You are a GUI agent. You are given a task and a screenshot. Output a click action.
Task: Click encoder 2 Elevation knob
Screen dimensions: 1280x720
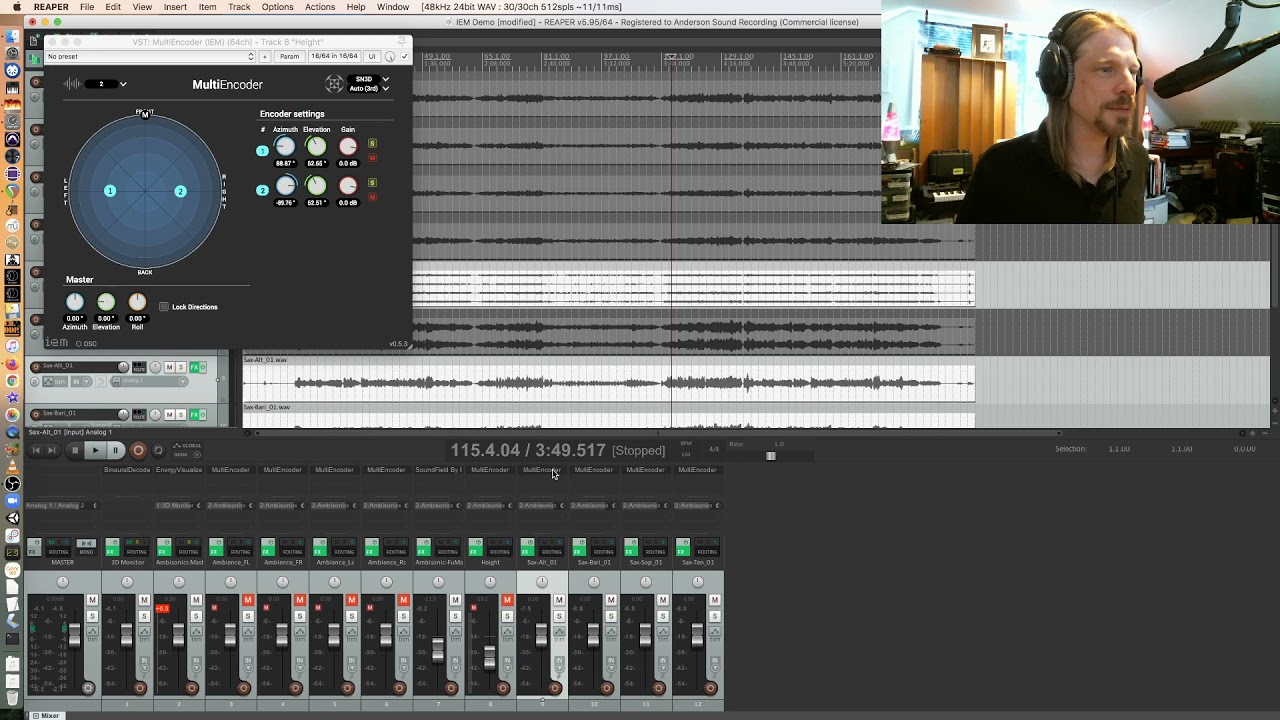tap(316, 186)
